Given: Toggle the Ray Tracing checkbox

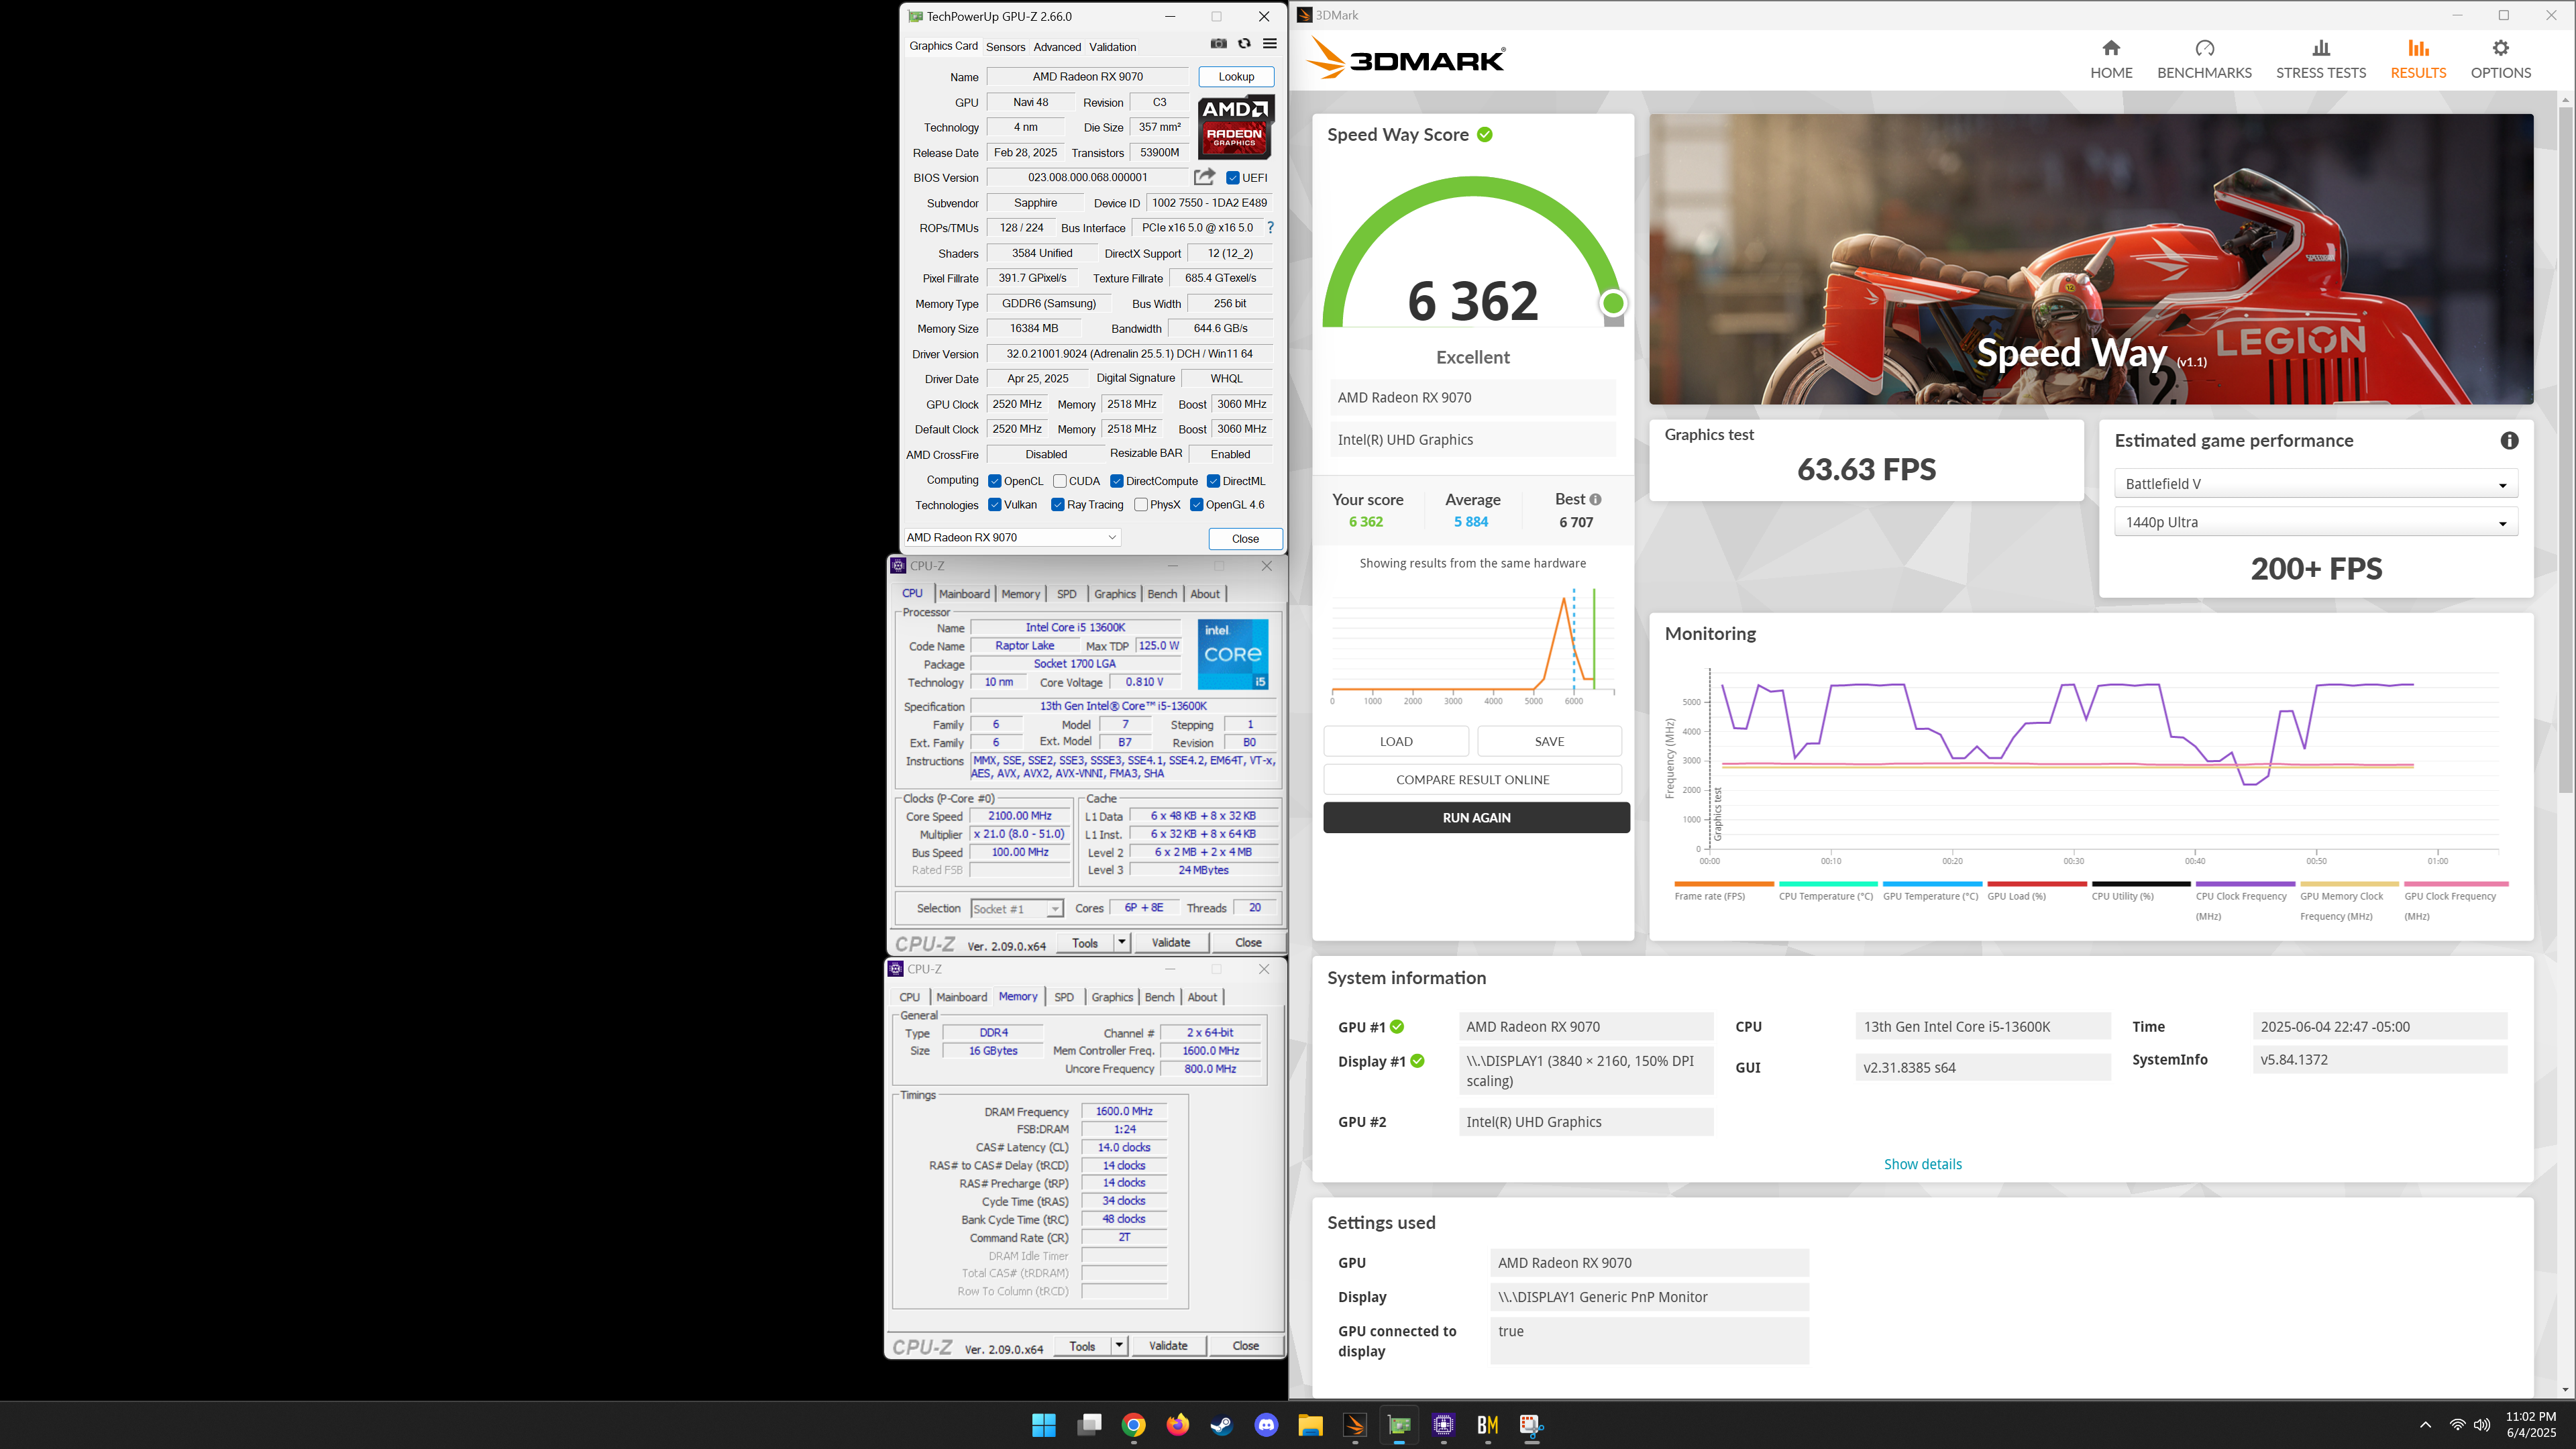Looking at the screenshot, I should tap(1058, 505).
